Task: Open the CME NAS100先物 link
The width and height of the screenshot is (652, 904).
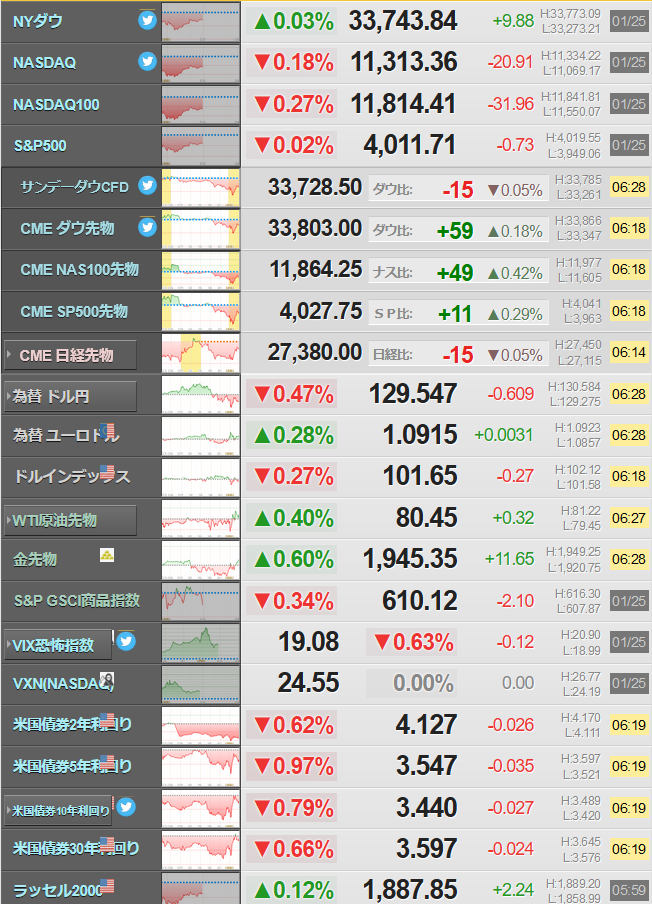Action: coord(80,269)
